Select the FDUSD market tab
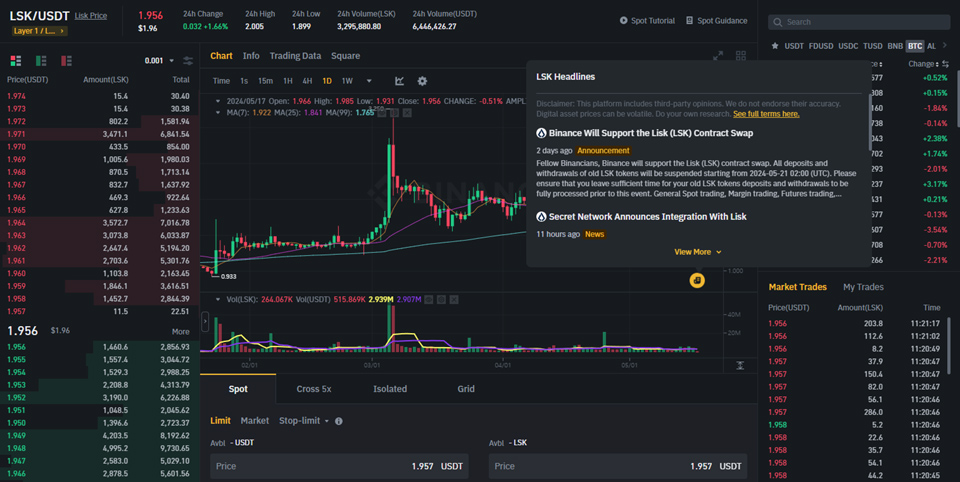This screenshot has height=482, width=960. [x=821, y=46]
